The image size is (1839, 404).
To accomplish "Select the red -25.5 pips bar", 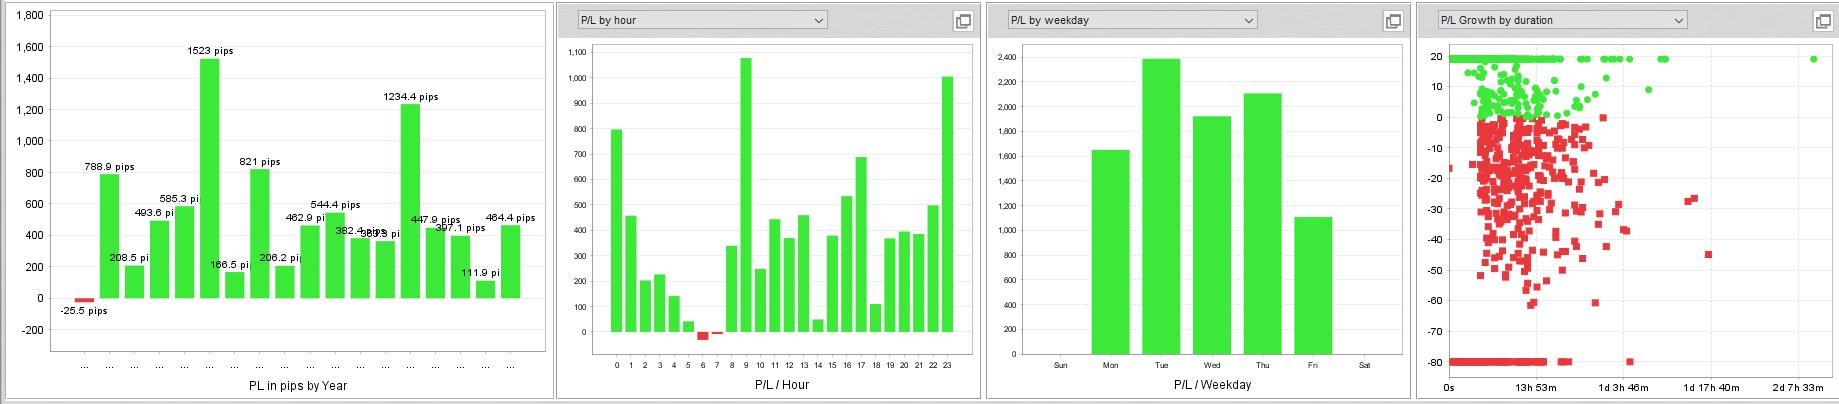I will tap(84, 300).
